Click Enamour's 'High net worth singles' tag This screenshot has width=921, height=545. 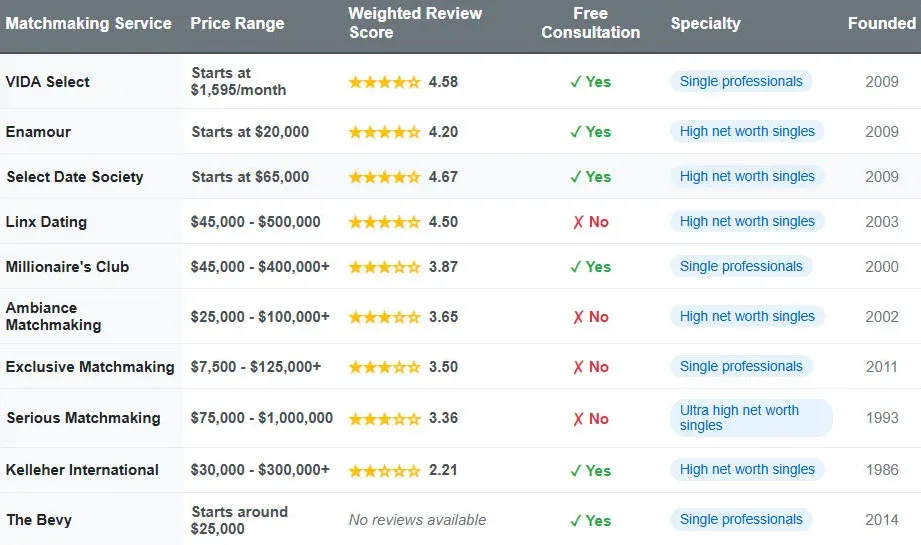pyautogui.click(x=747, y=132)
